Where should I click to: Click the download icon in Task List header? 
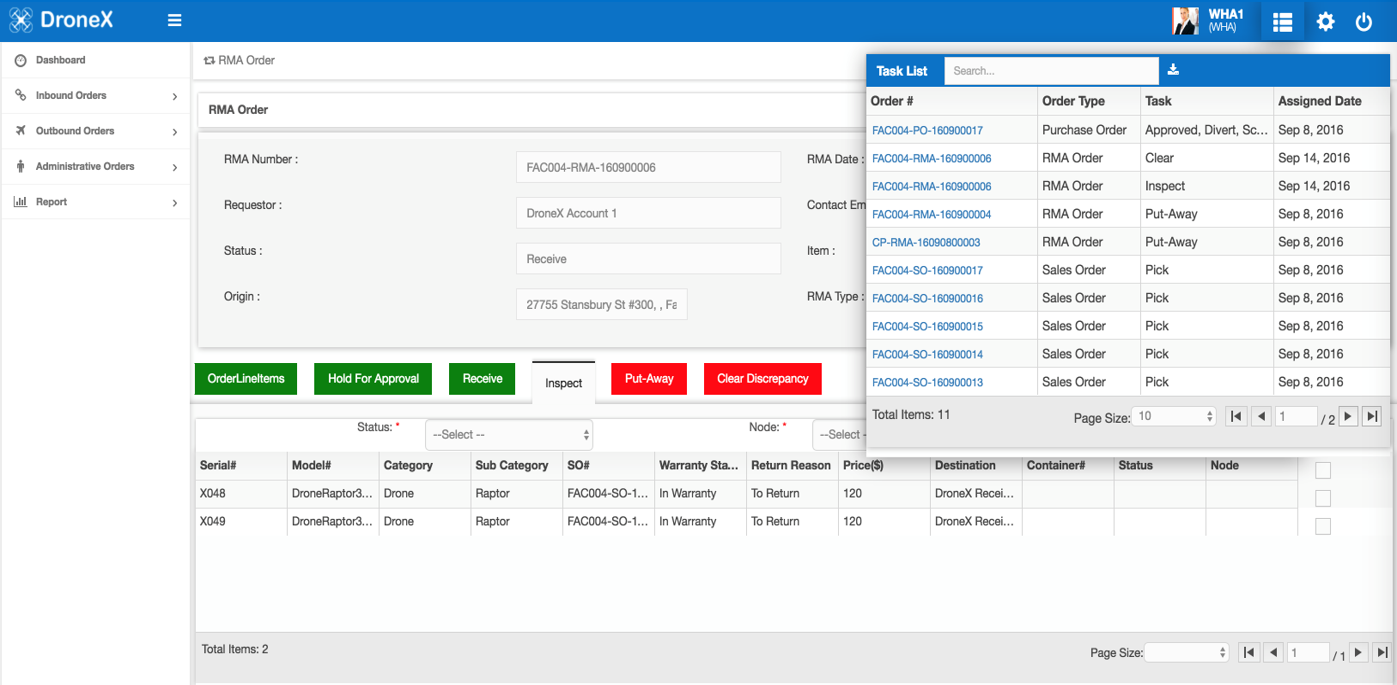[1172, 69]
